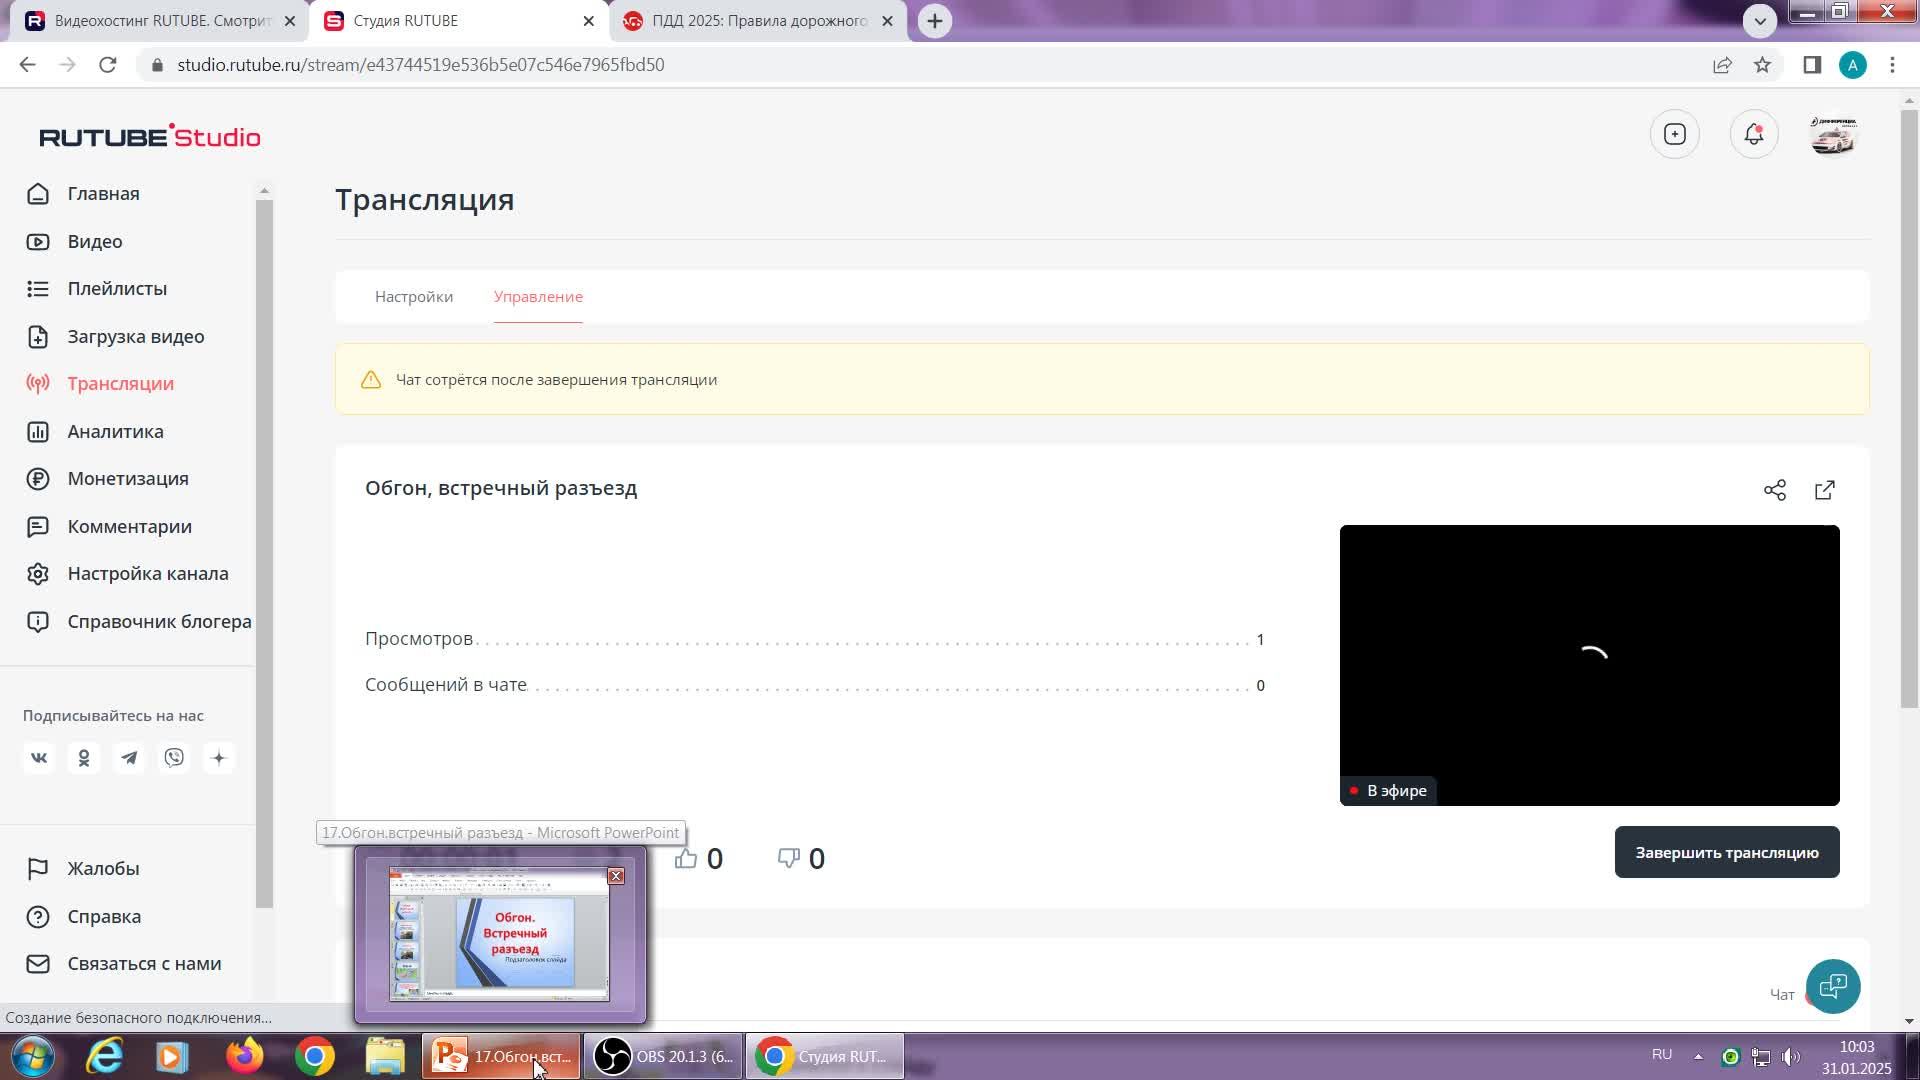Viewport: 1920px width, 1080px height.
Task: Open OBS 20.1.3 taskbar item
Action: coord(663,1057)
